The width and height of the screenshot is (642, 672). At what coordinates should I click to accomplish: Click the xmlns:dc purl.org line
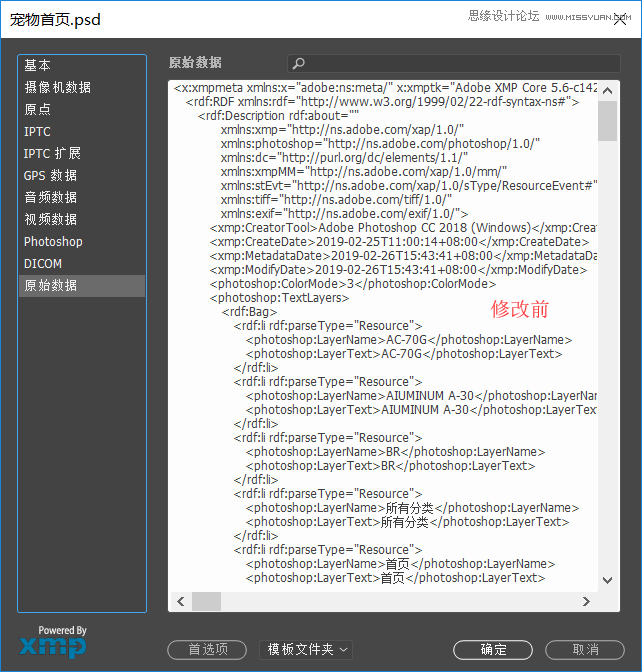coord(344,158)
